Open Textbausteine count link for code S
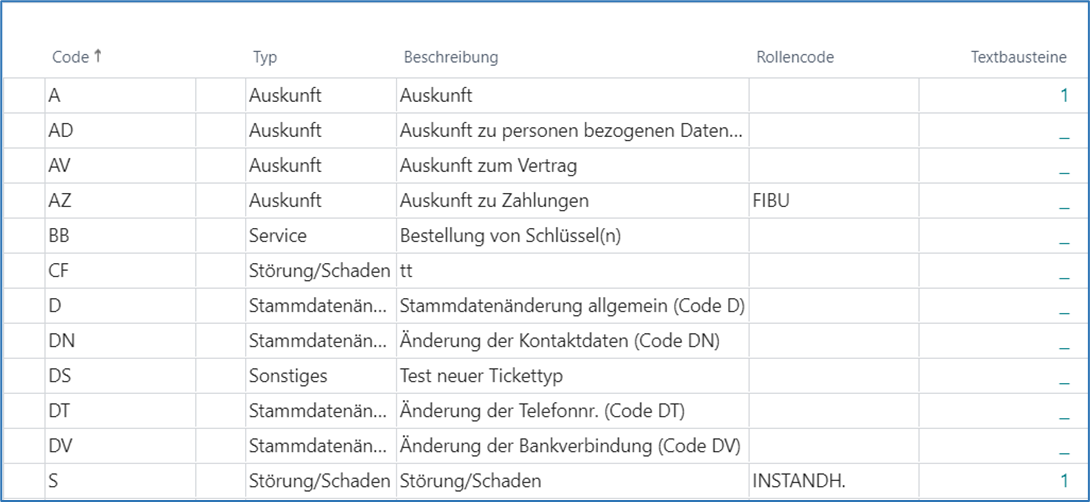The height and width of the screenshot is (502, 1090). 1064,481
